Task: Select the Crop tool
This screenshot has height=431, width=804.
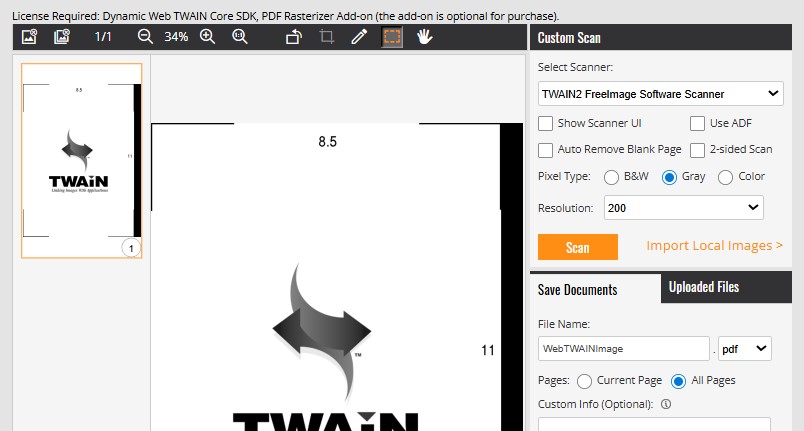Action: [x=327, y=37]
